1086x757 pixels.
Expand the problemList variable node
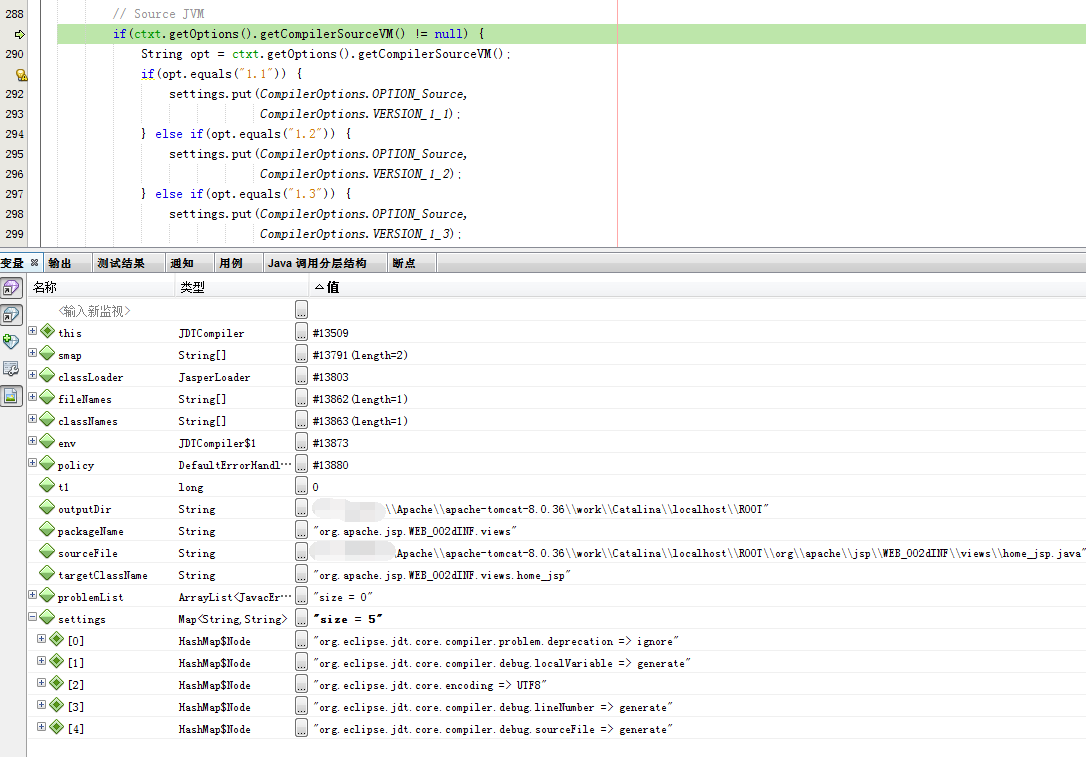[33, 594]
